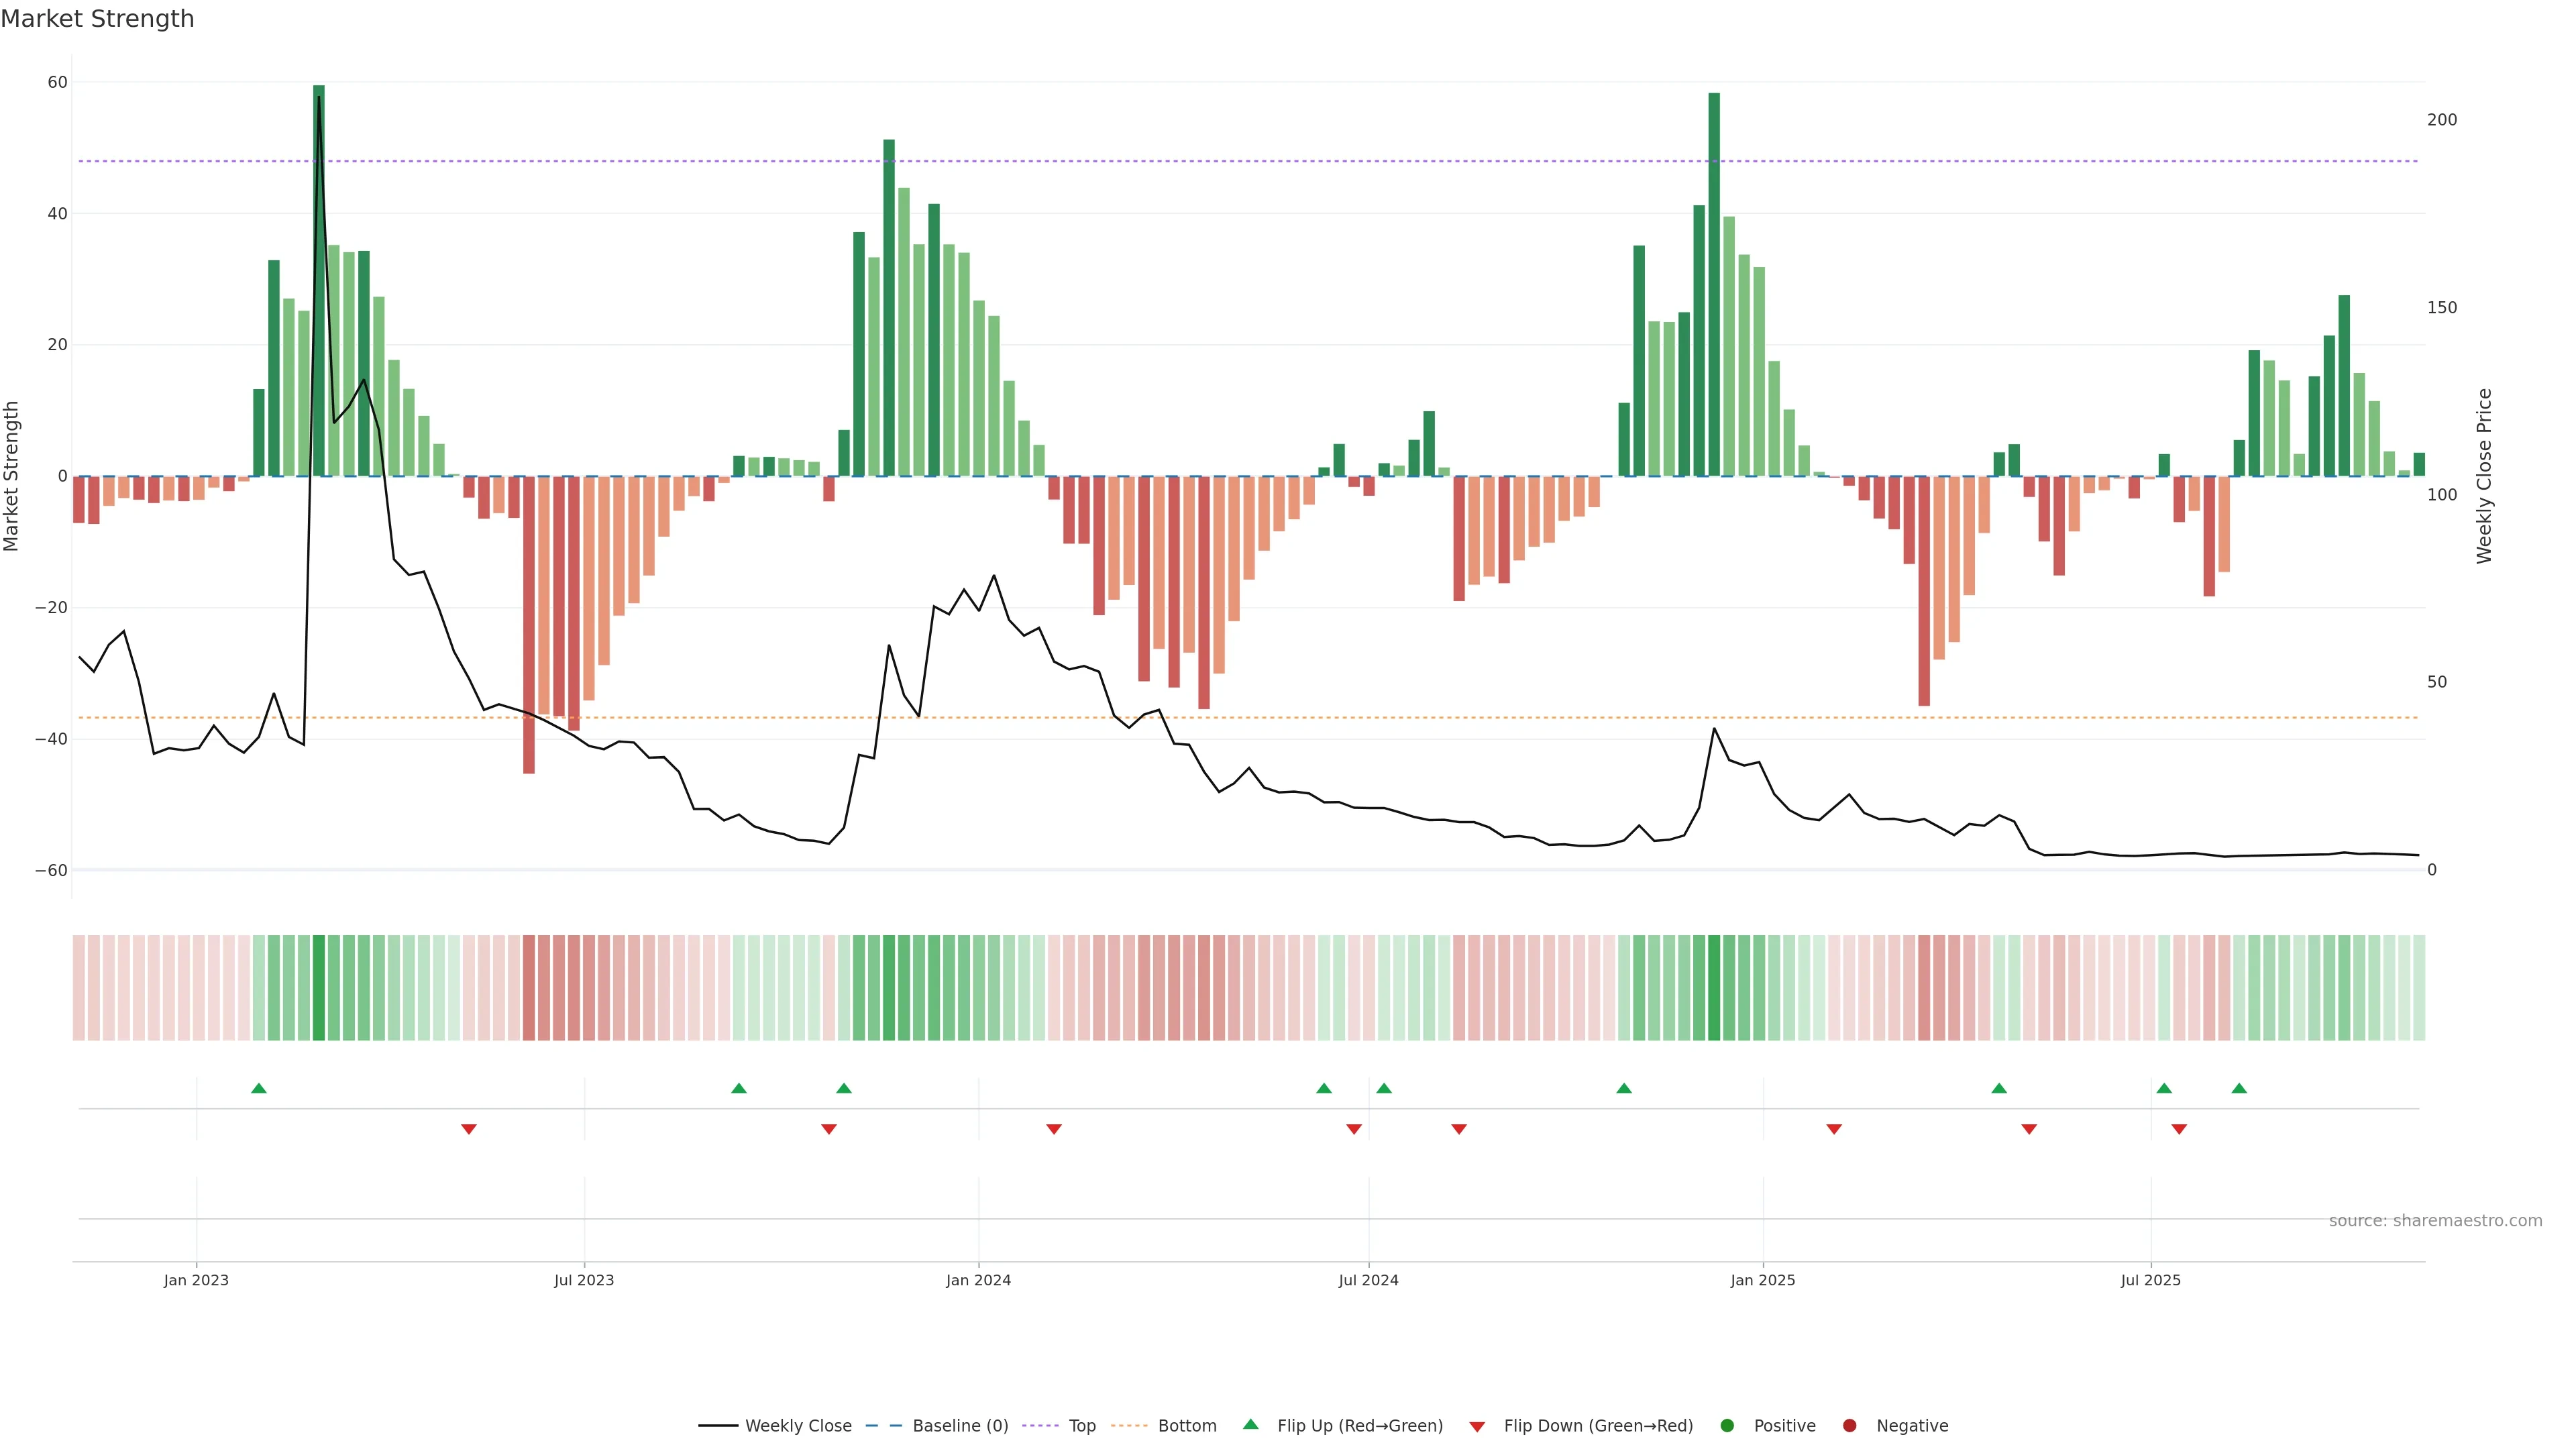Click the Jul 2025 x-axis label
The image size is (2576, 1449).
(2150, 1280)
